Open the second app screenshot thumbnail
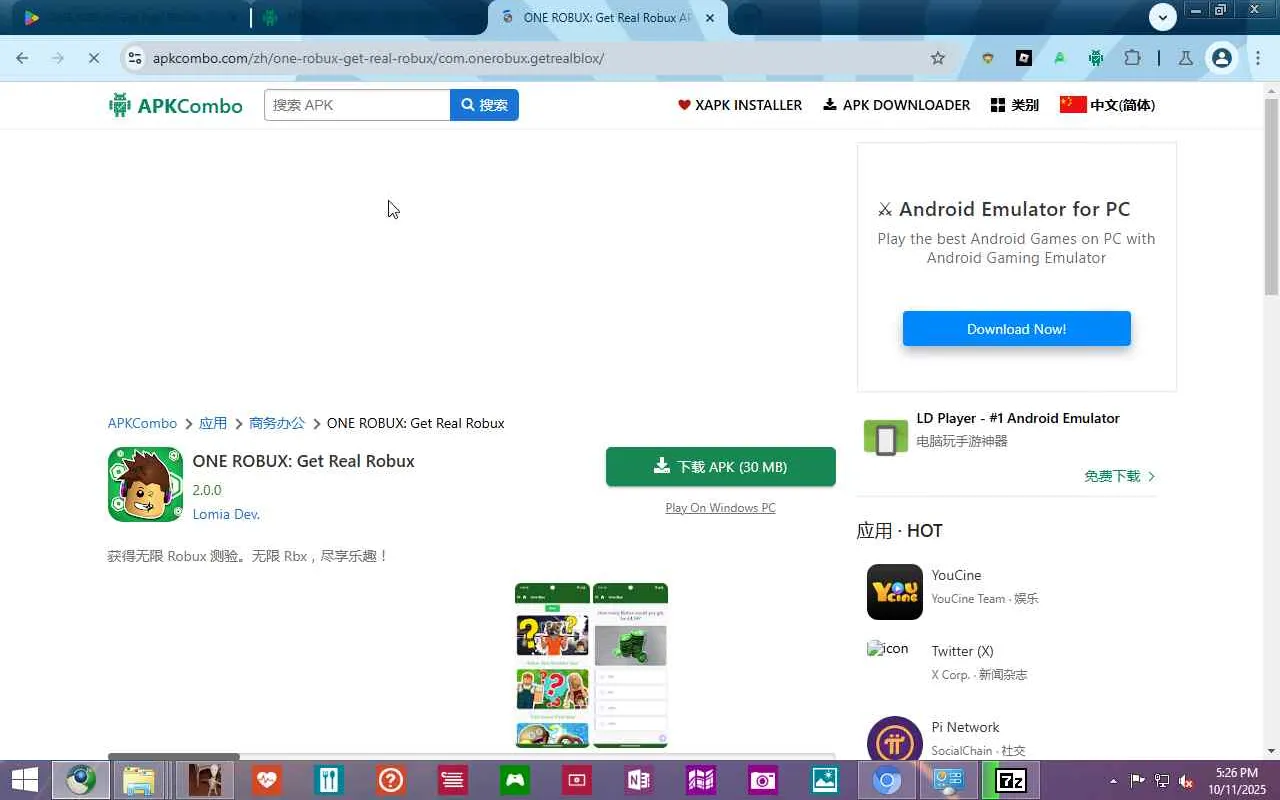 pyautogui.click(x=630, y=665)
